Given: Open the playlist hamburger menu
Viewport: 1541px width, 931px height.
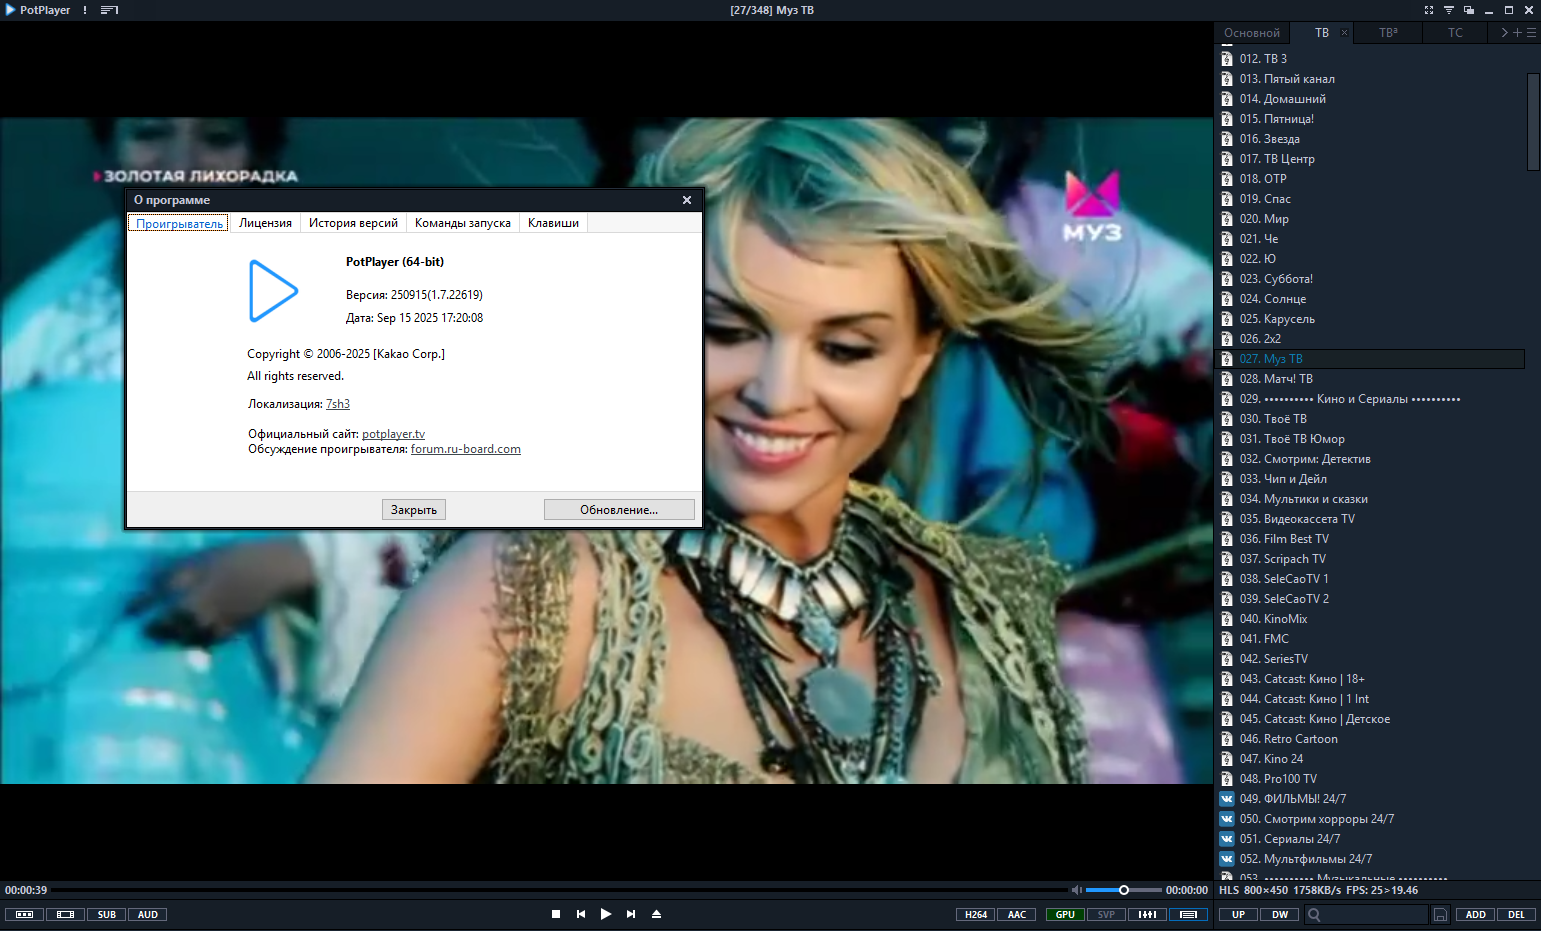Looking at the screenshot, I should (1531, 33).
